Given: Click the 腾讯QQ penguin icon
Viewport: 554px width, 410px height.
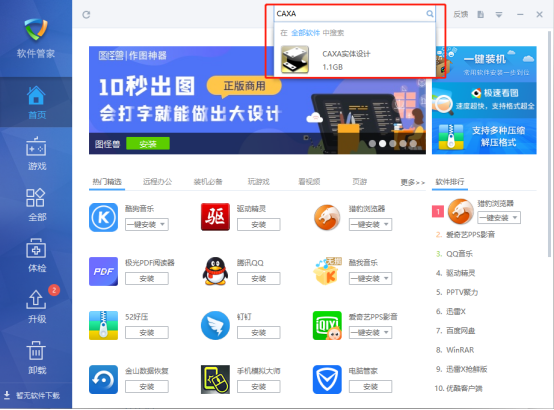Looking at the screenshot, I should [215, 271].
